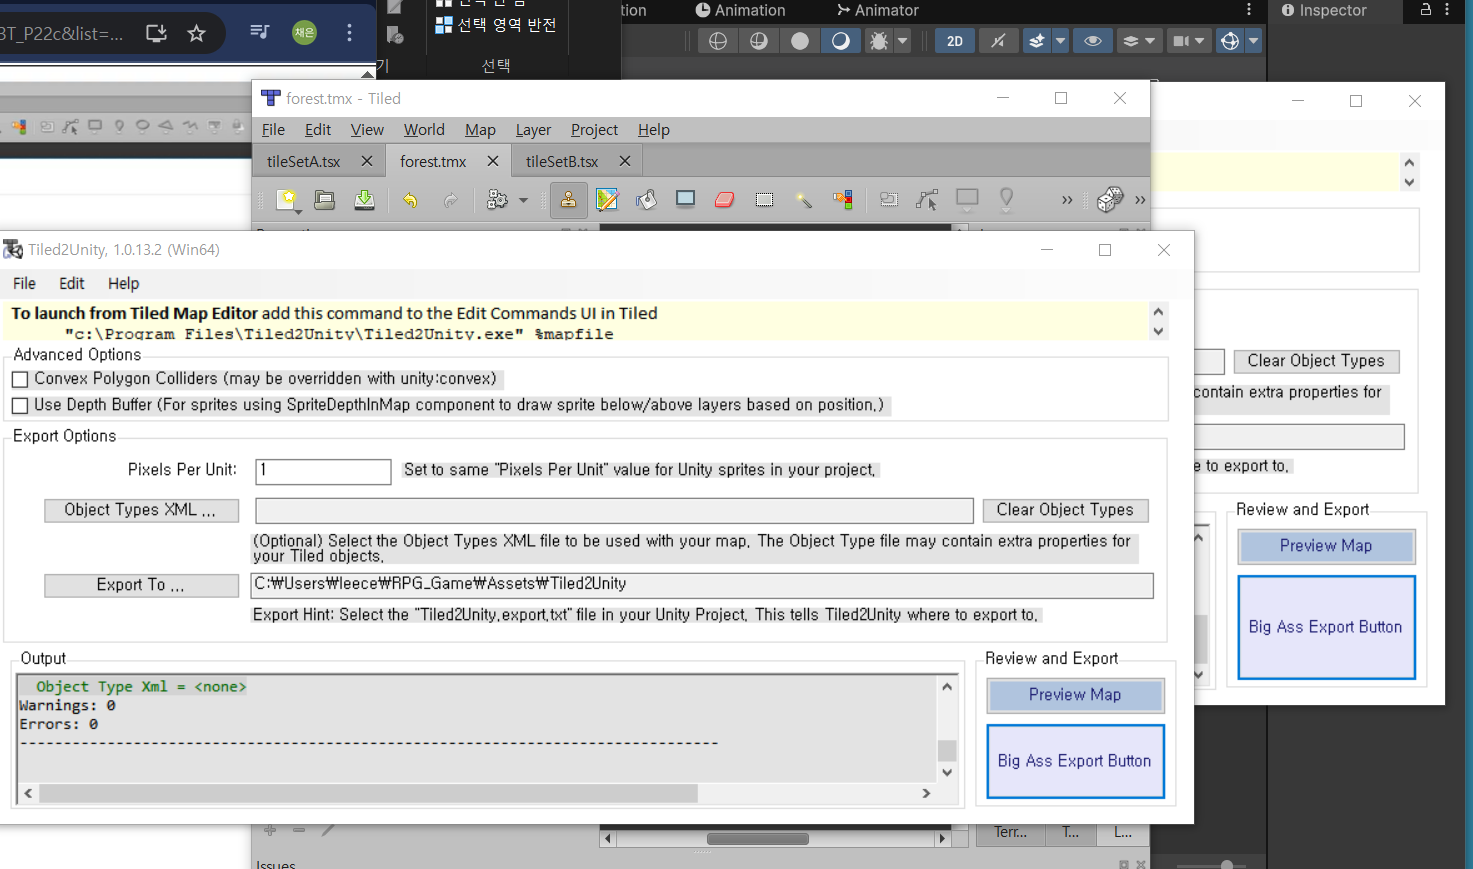
Task: Click the Unity wireframe draw mode globe icon
Action: [x=718, y=41]
